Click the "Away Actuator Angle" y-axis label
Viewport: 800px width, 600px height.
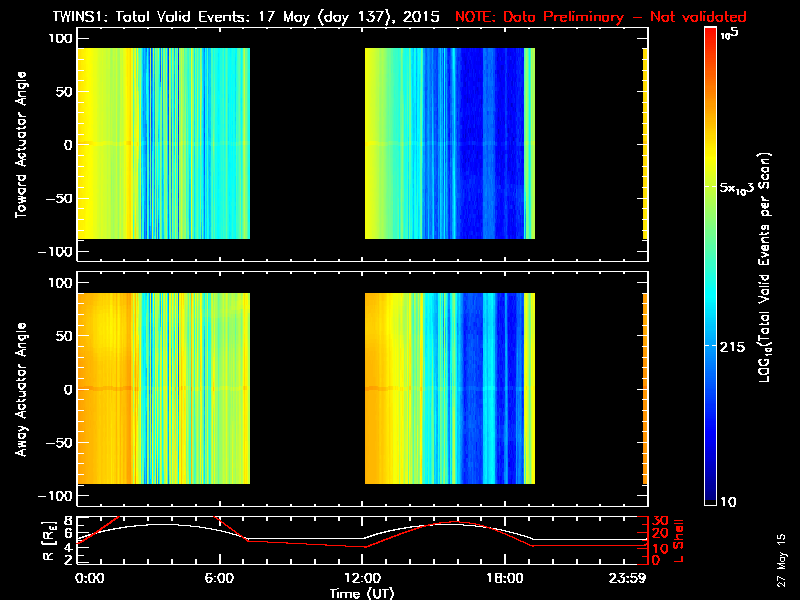[18, 389]
